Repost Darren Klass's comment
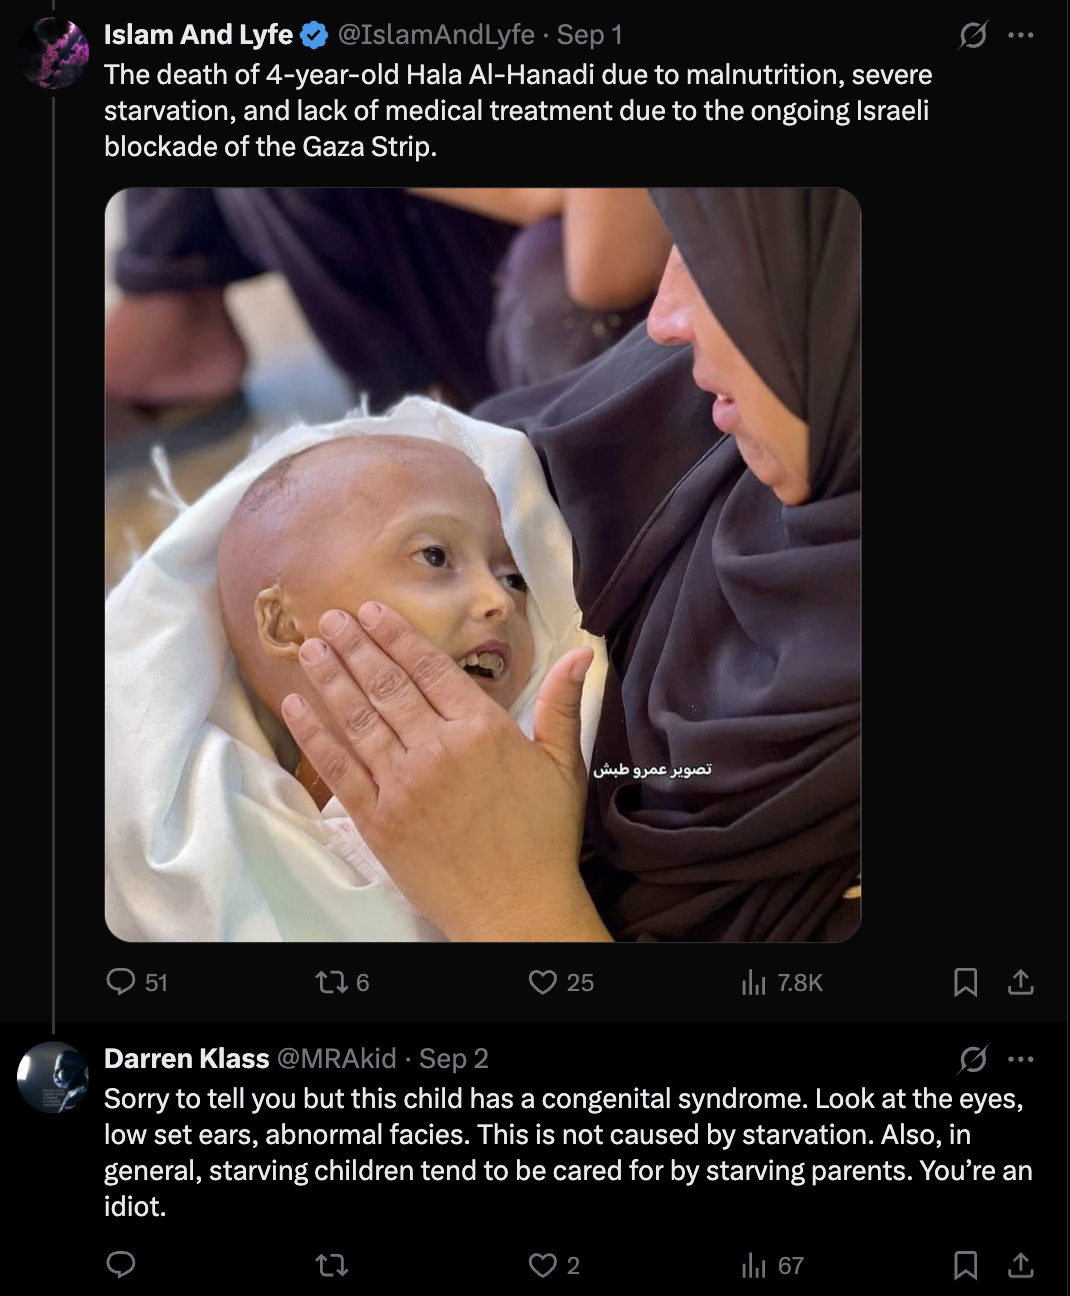 pos(331,1265)
